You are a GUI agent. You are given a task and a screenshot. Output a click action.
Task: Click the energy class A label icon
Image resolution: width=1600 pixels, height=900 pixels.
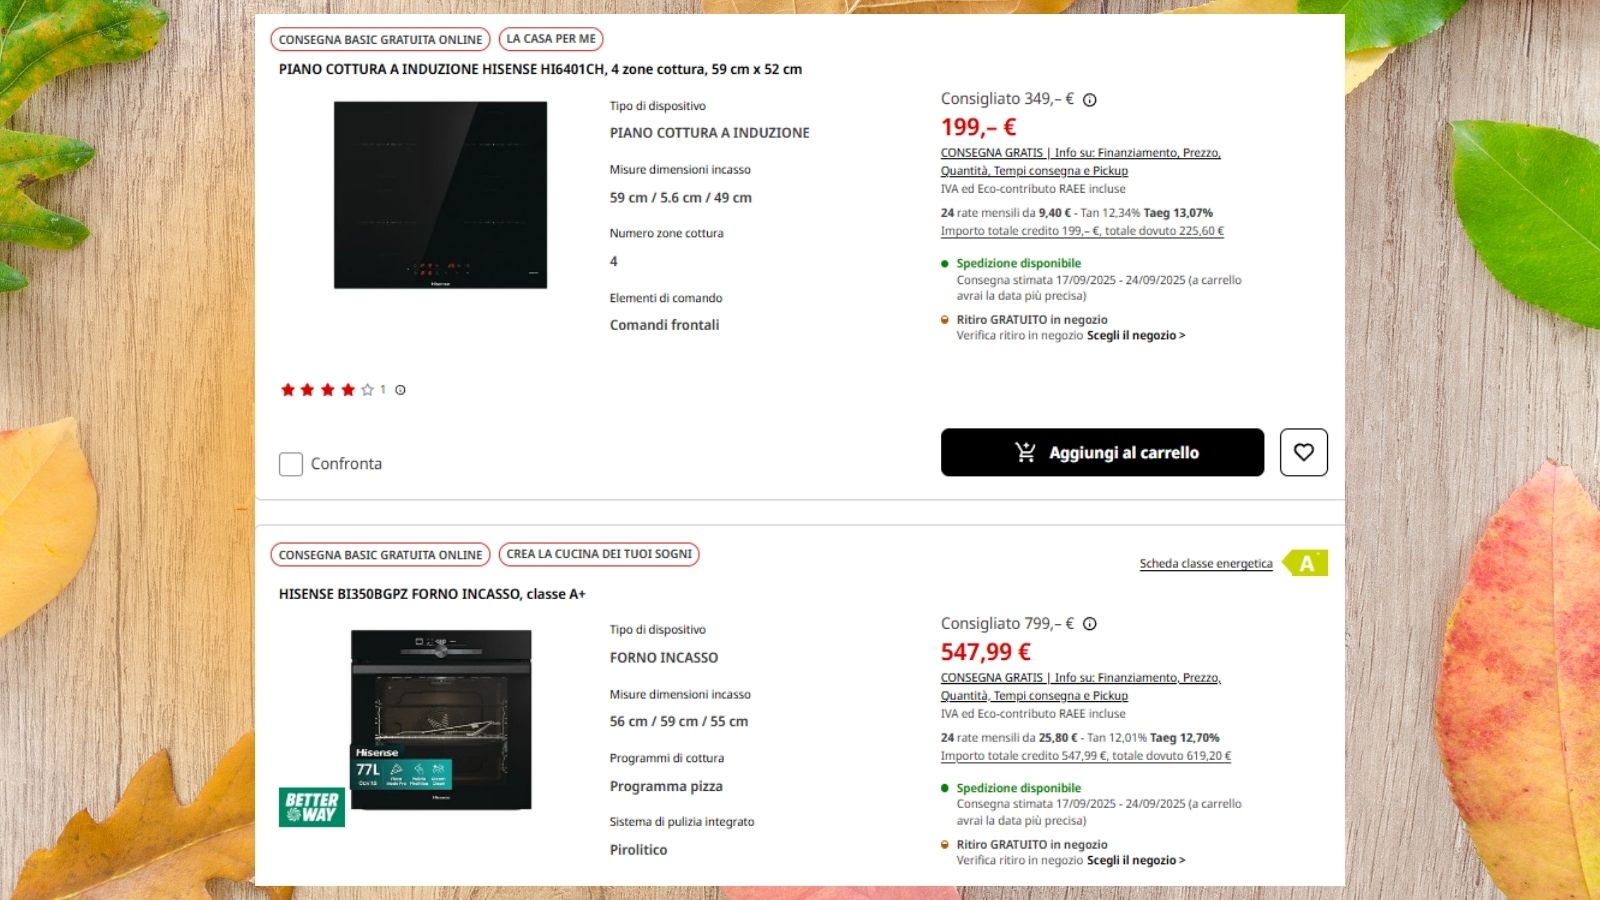(1305, 563)
